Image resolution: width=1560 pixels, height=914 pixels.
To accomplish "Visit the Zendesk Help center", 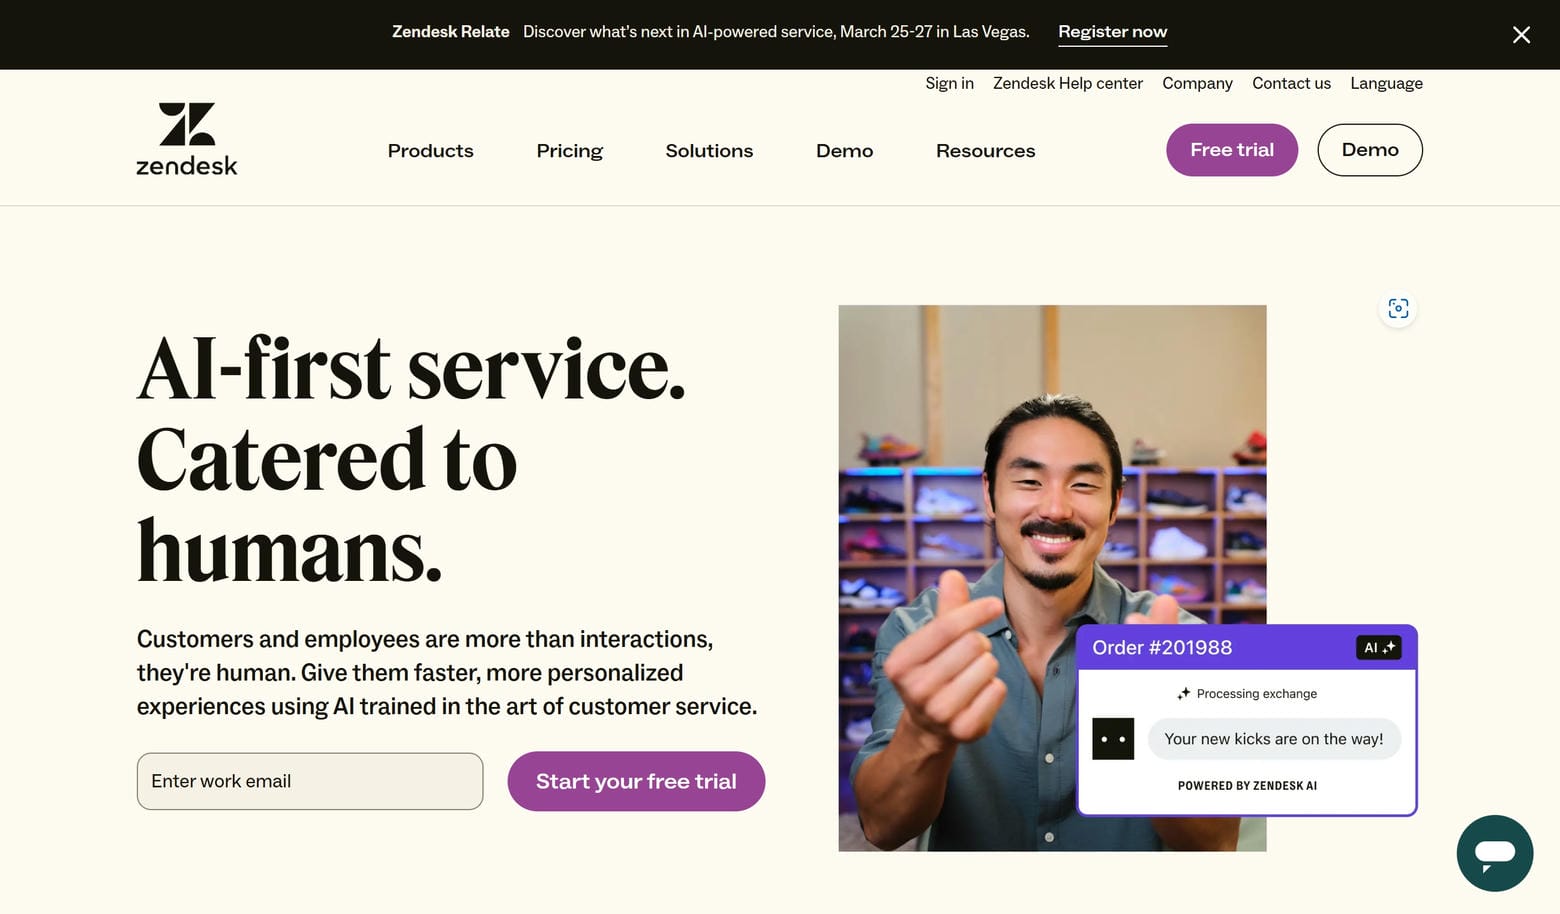I will click(1068, 83).
